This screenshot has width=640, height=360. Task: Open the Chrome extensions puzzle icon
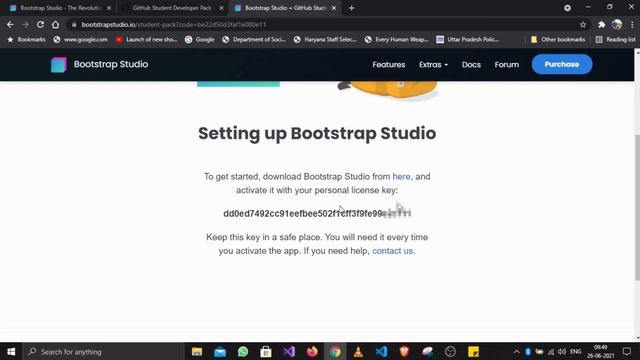(x=601, y=24)
